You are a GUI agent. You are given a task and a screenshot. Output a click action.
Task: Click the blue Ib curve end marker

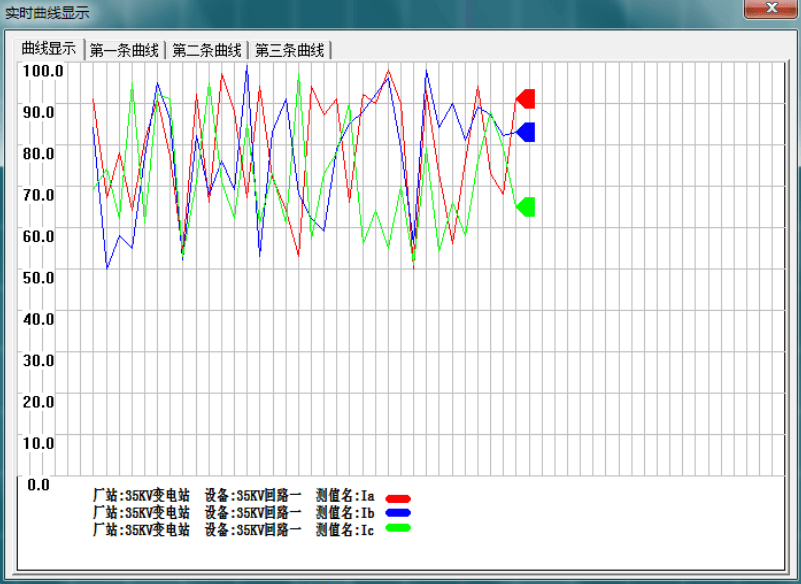pos(526,132)
